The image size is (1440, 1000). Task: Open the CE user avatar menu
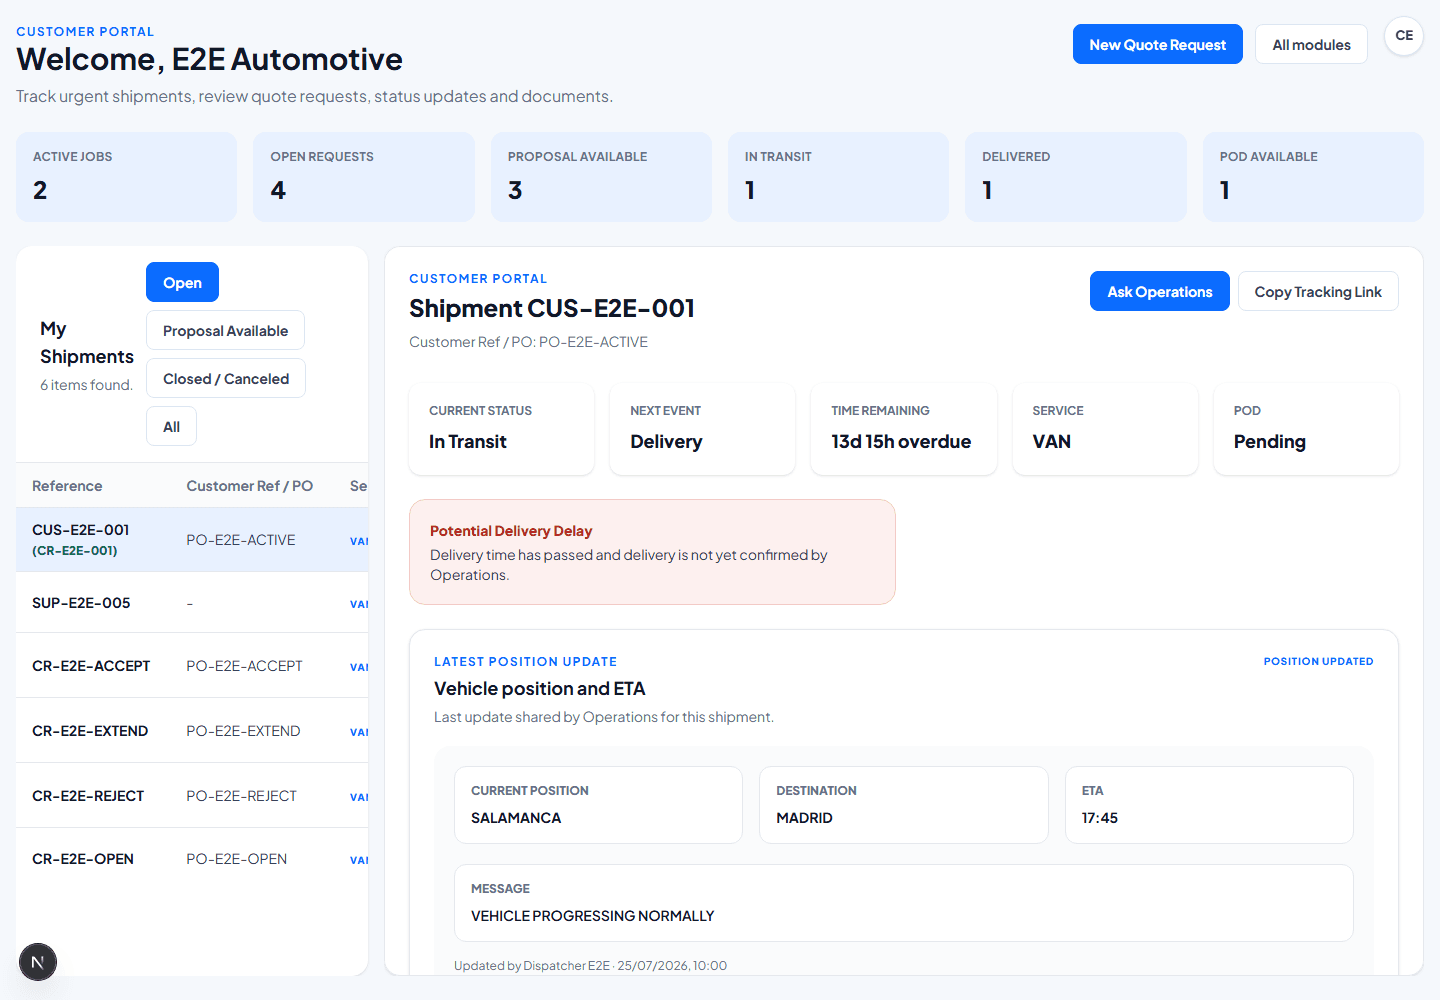pyautogui.click(x=1404, y=36)
